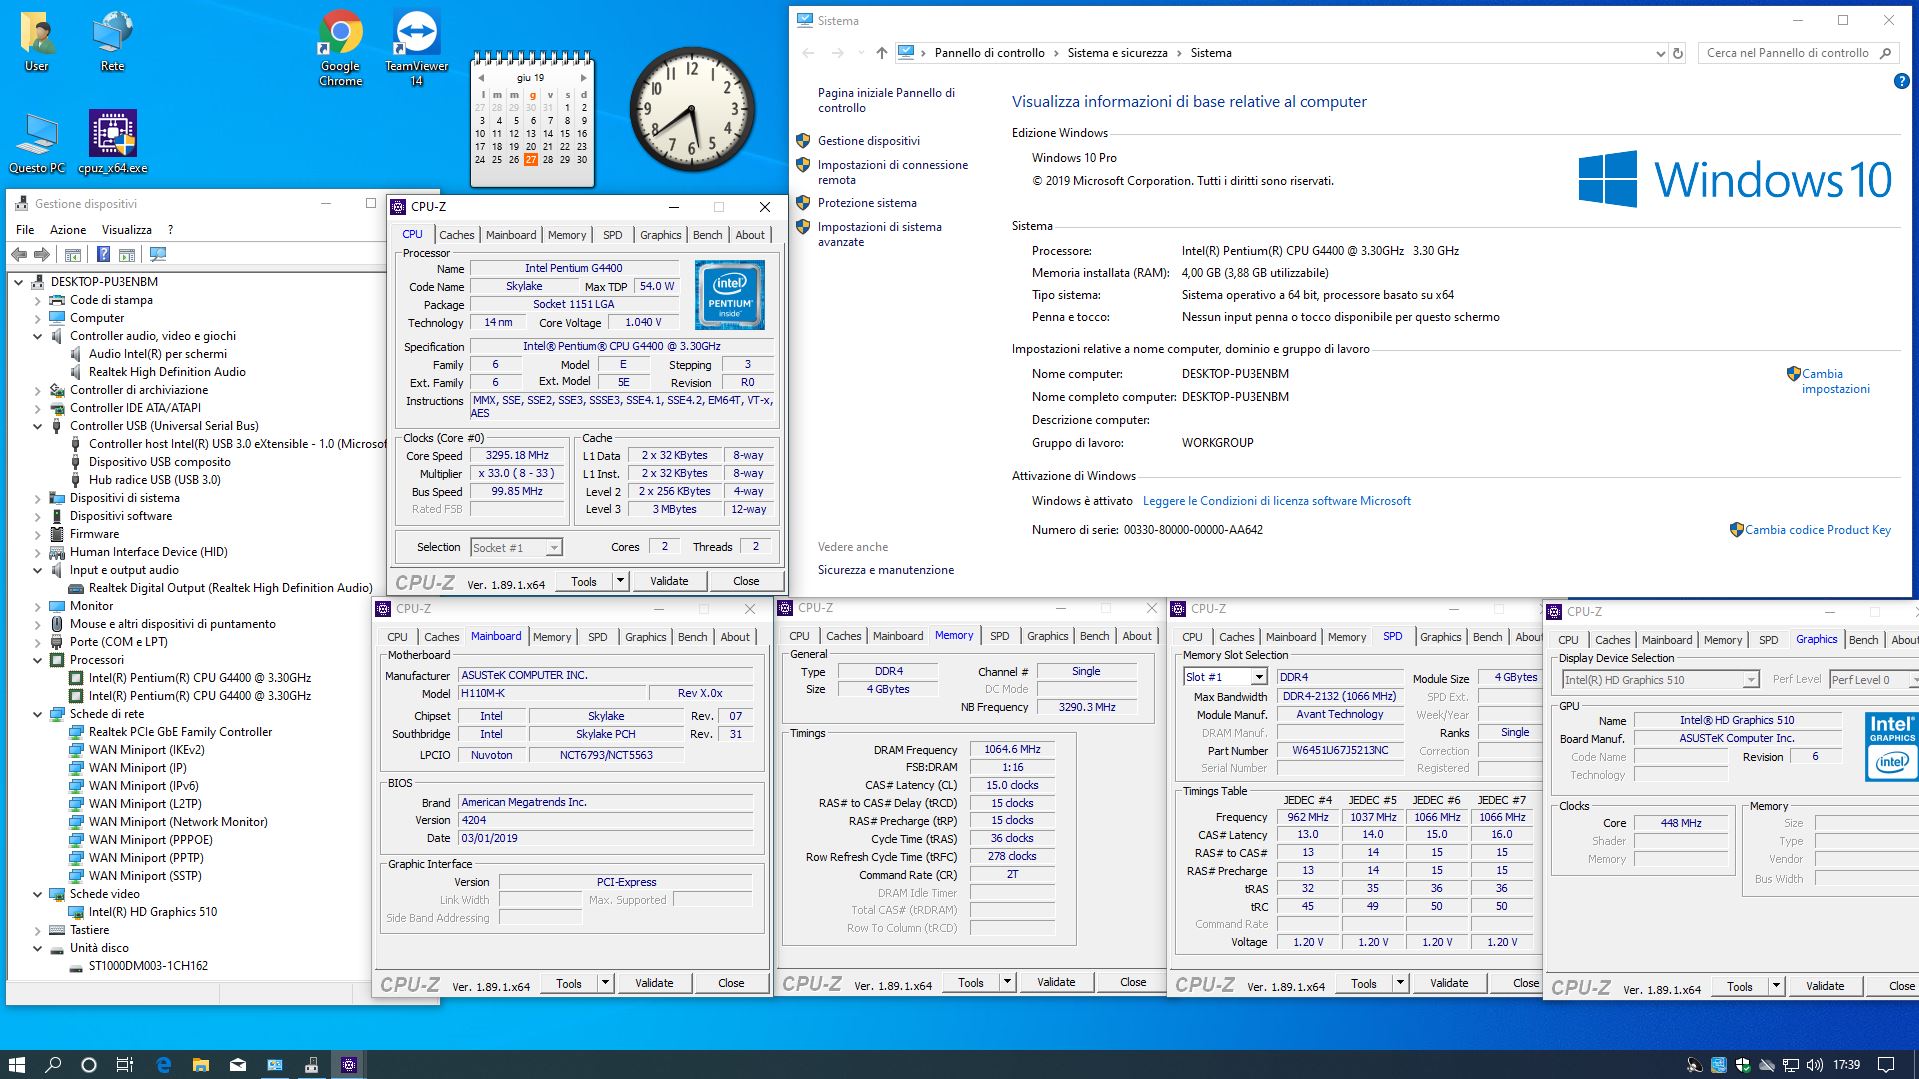The image size is (1919, 1079).
Task: Open the Mail app from the taskbar
Action: 238,1065
